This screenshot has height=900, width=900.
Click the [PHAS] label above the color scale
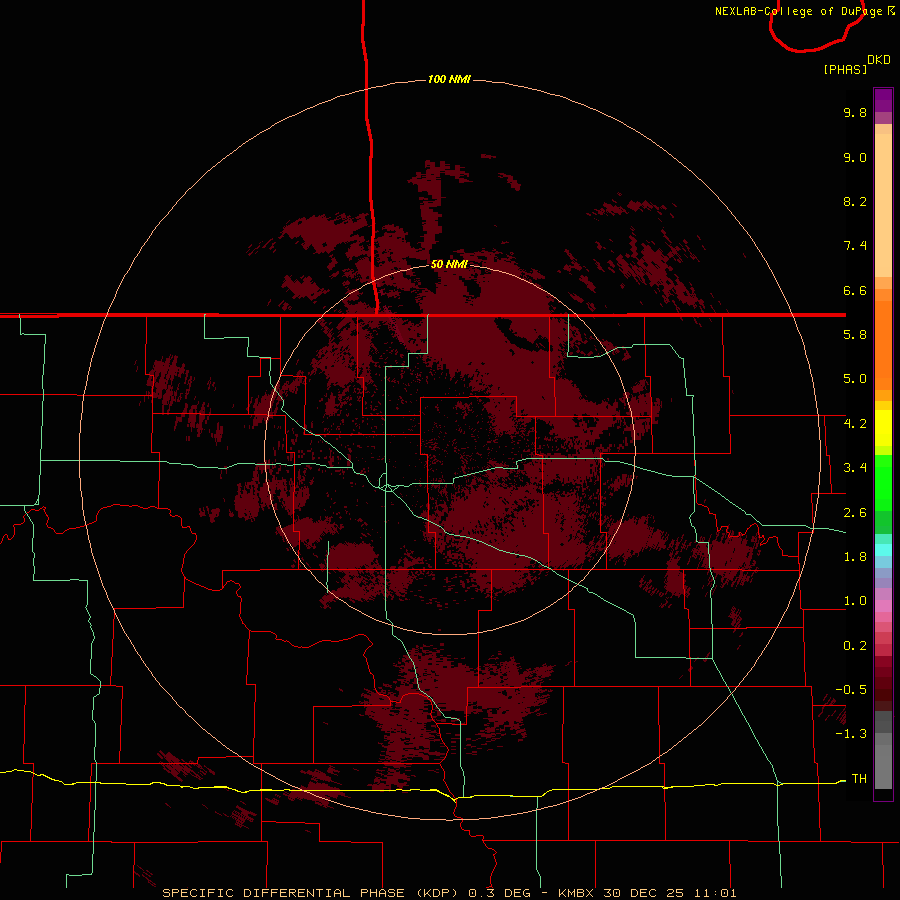pyautogui.click(x=845, y=69)
